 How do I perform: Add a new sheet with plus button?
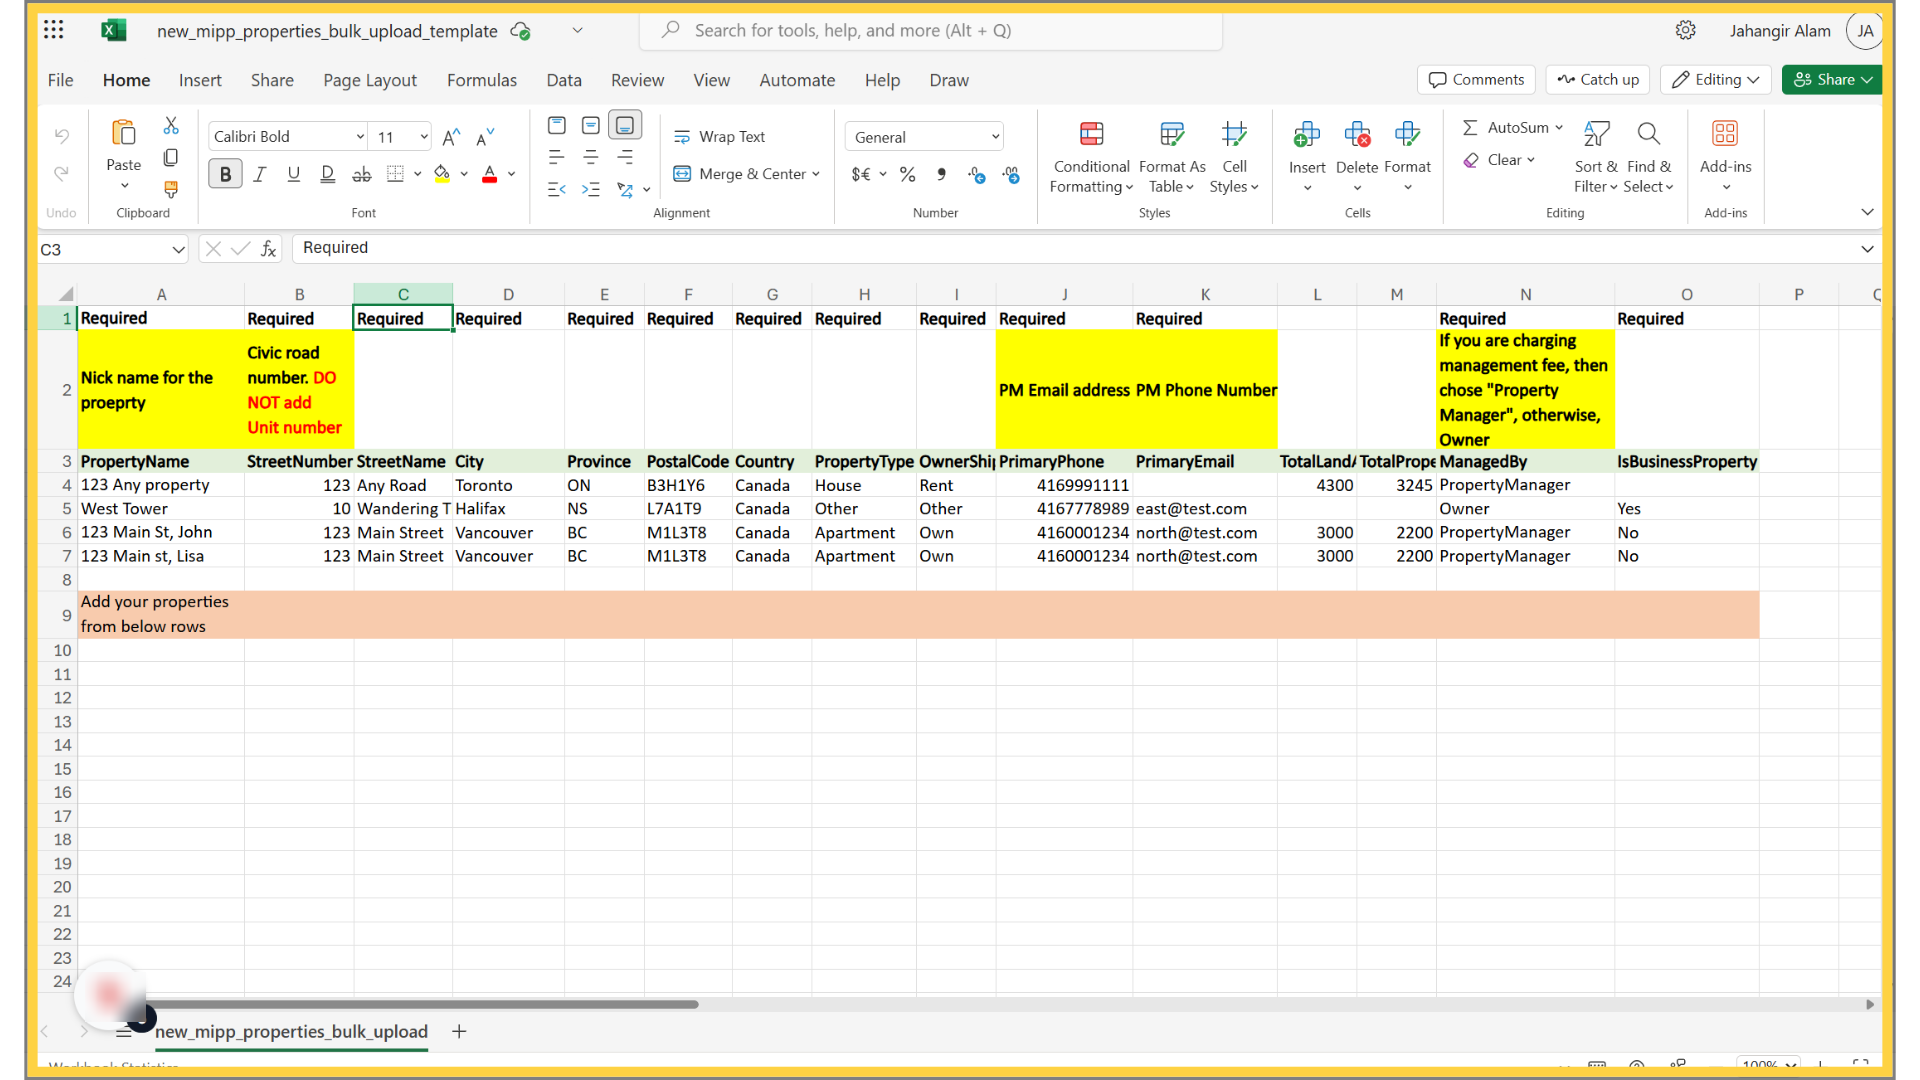click(x=459, y=1032)
